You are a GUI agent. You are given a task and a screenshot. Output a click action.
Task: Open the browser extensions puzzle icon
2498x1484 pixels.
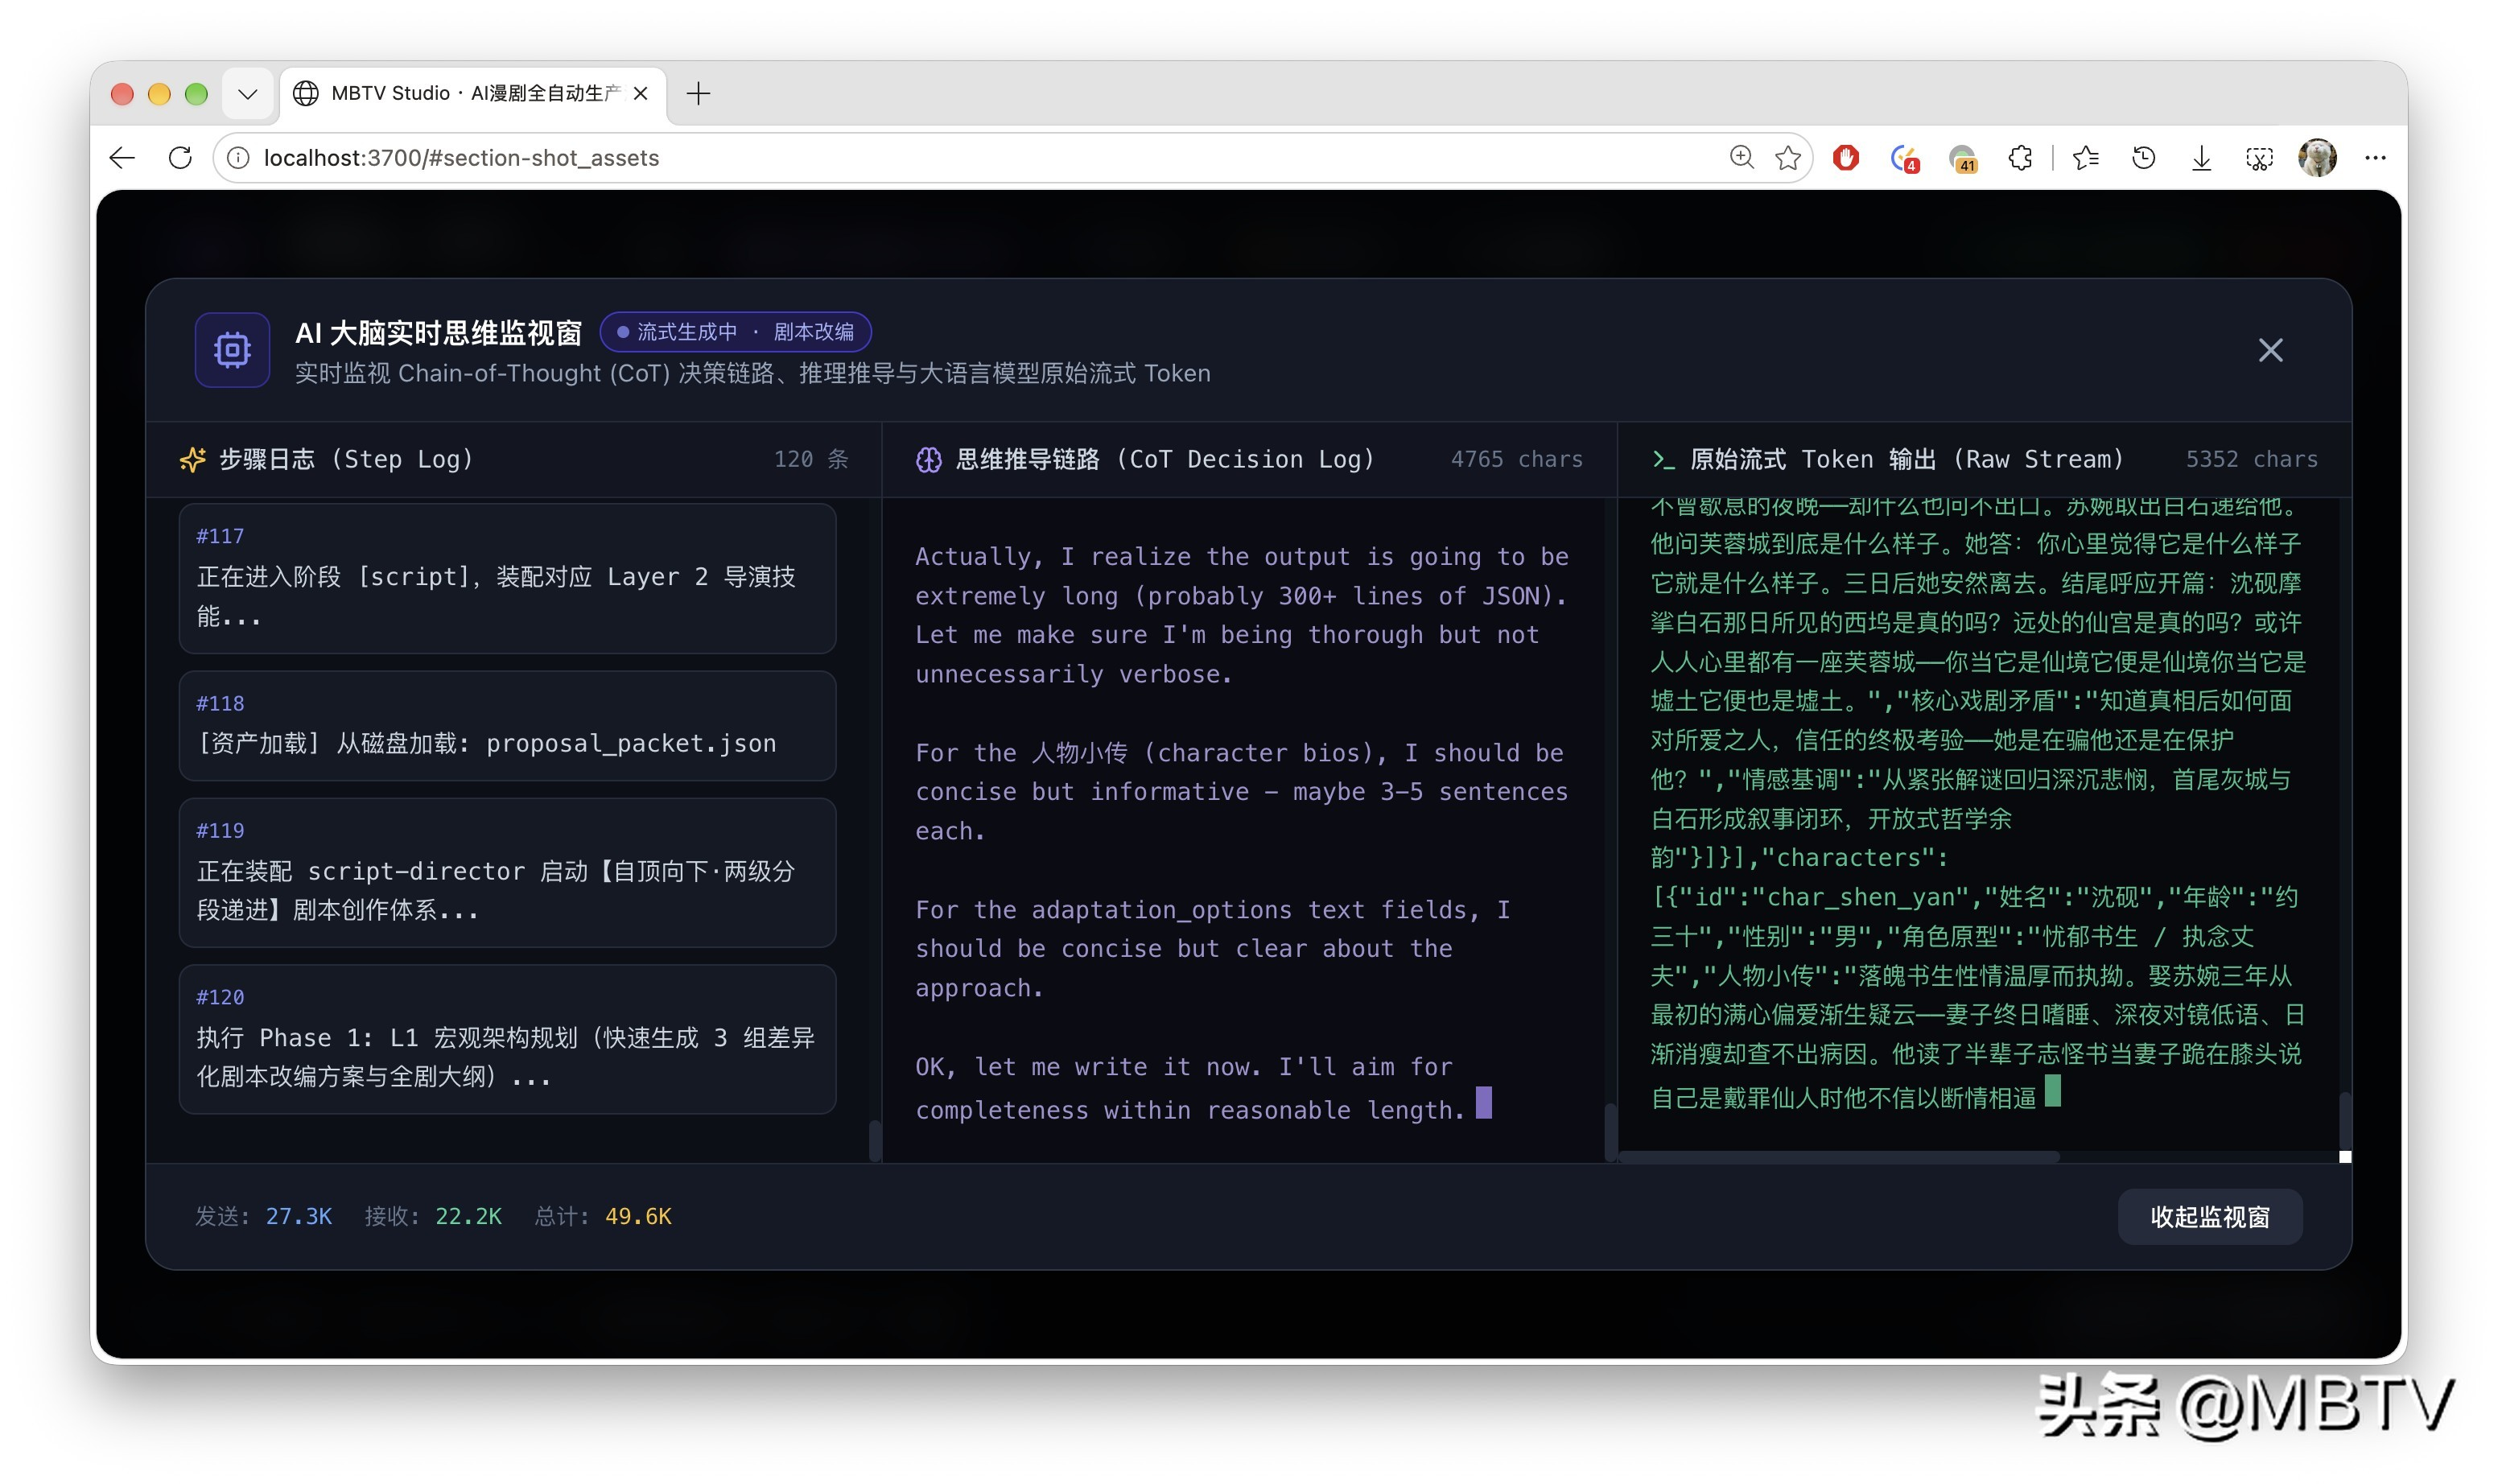pyautogui.click(x=2020, y=157)
